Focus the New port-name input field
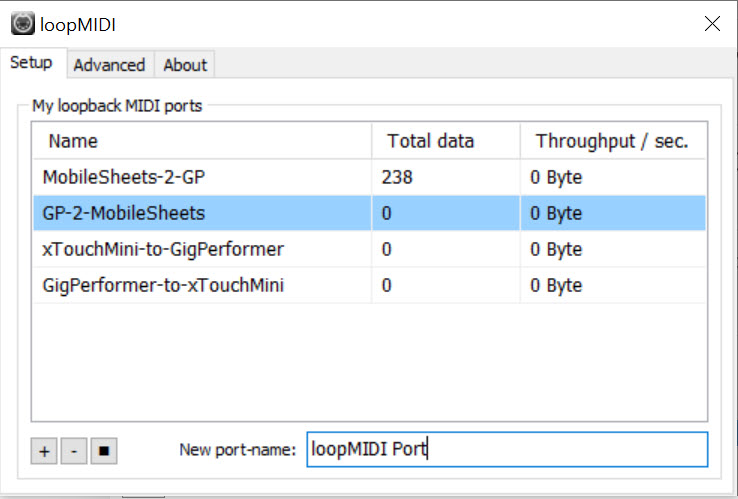 click(x=507, y=449)
